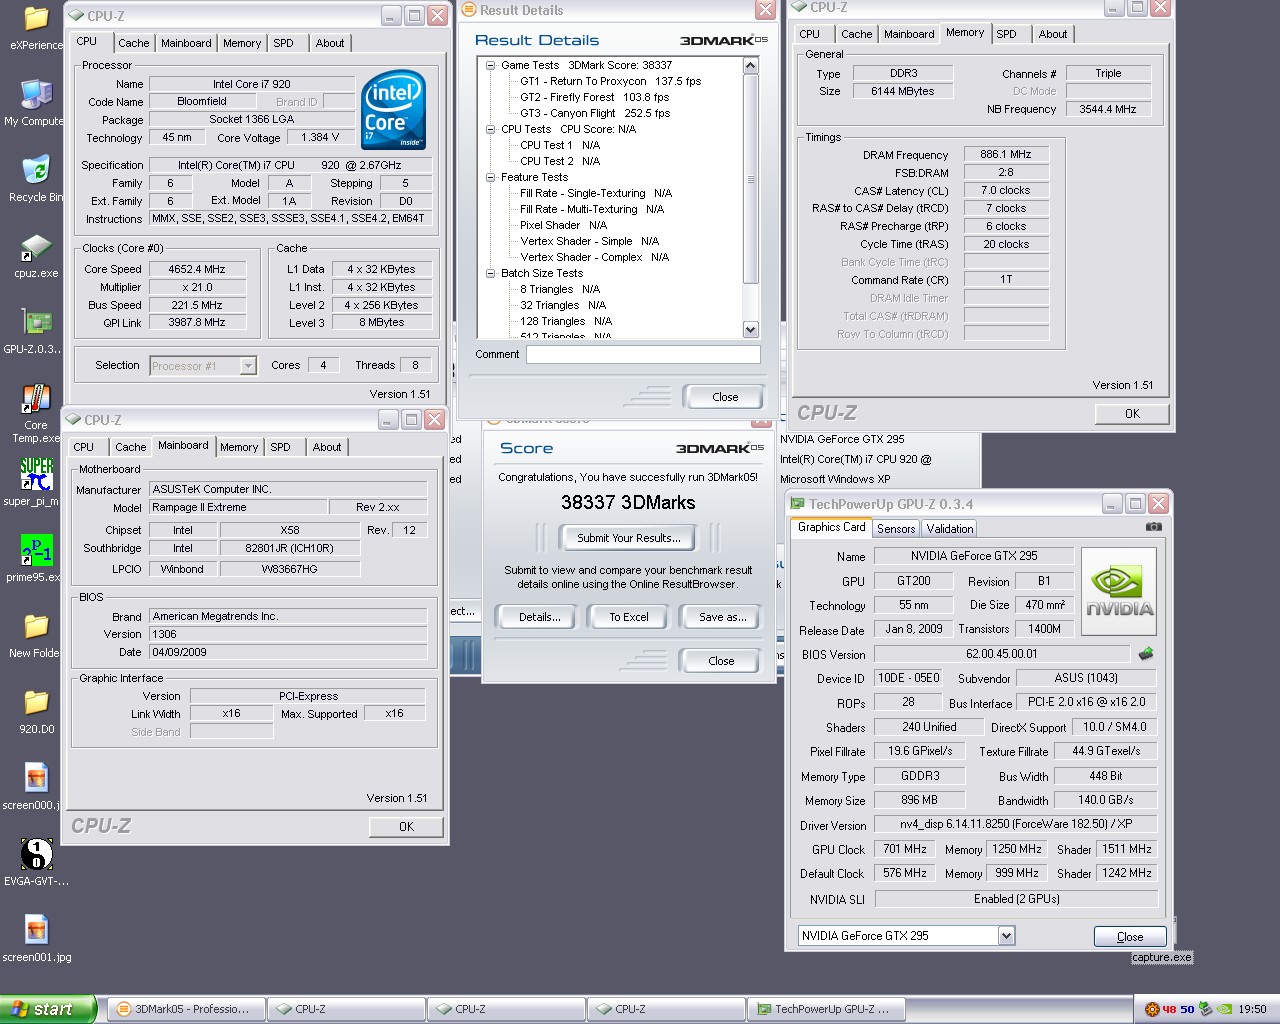Click the Details... button in Score window
The width and height of the screenshot is (1280, 1024).
coord(539,617)
